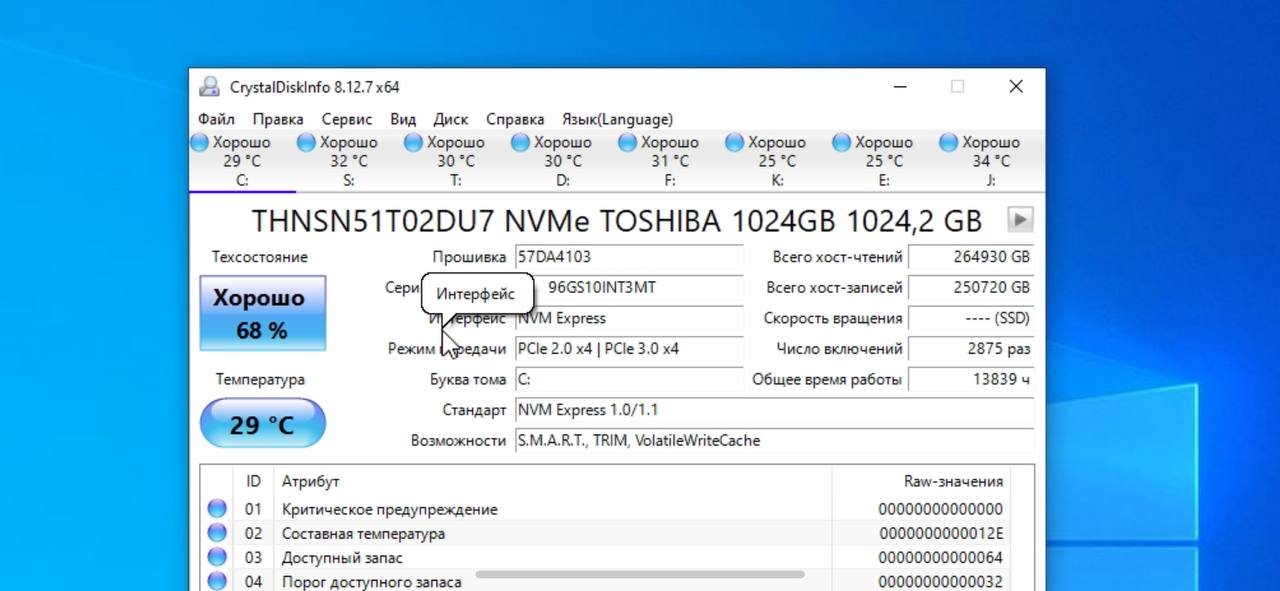Open the Сервис menu

coord(347,119)
